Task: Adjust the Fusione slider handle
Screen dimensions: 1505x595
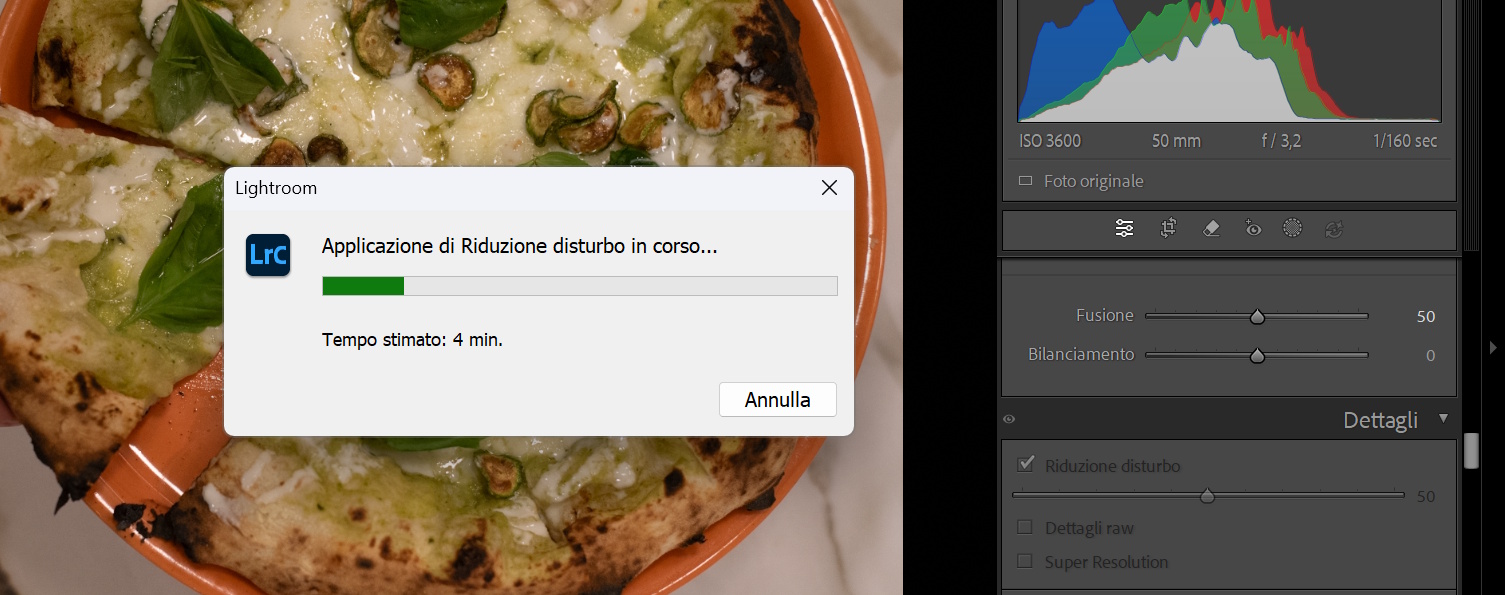Action: (1257, 317)
